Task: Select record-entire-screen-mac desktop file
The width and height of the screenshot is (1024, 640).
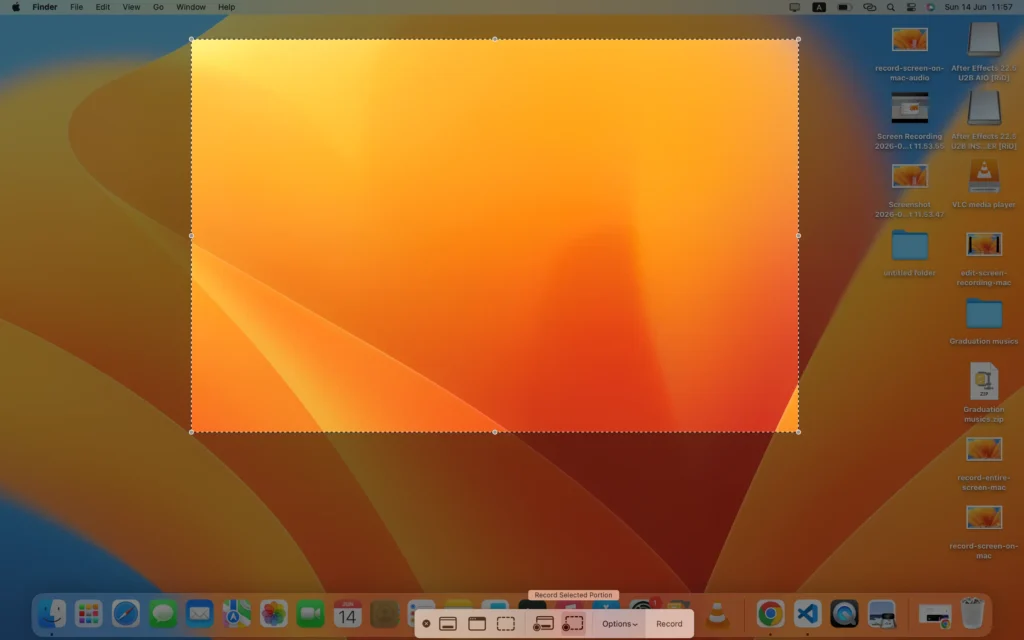Action: click(x=984, y=449)
